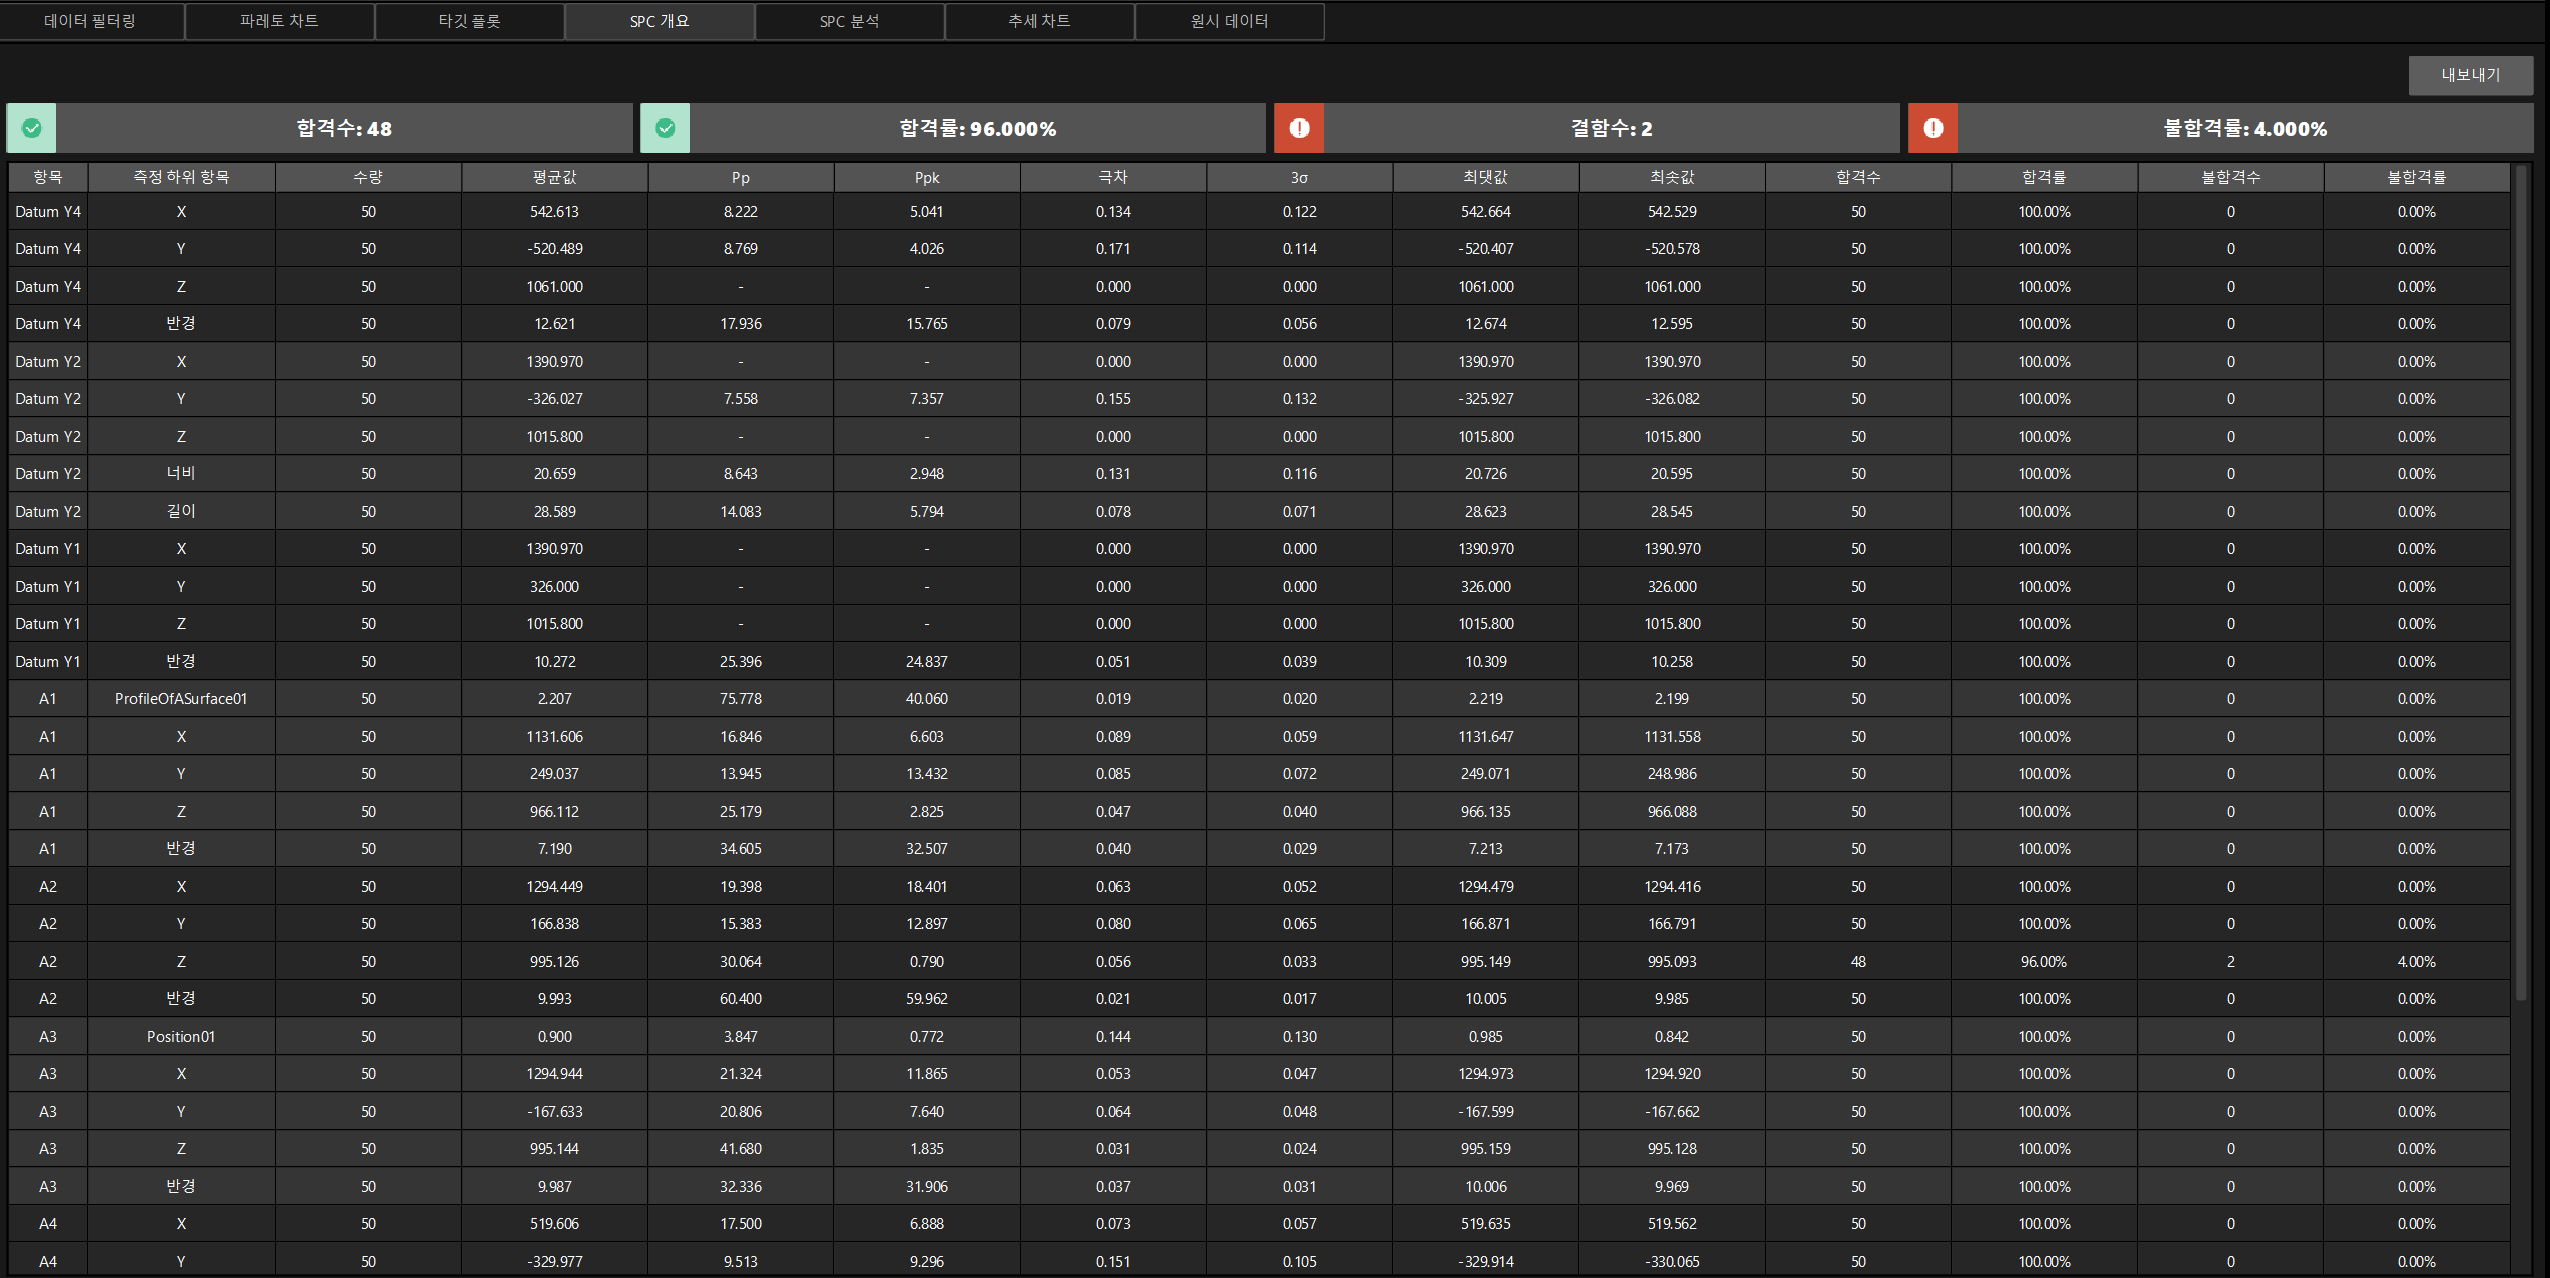Select the 길이 sub-item of Datum Y2
2550x1278 pixels.
tap(181, 512)
